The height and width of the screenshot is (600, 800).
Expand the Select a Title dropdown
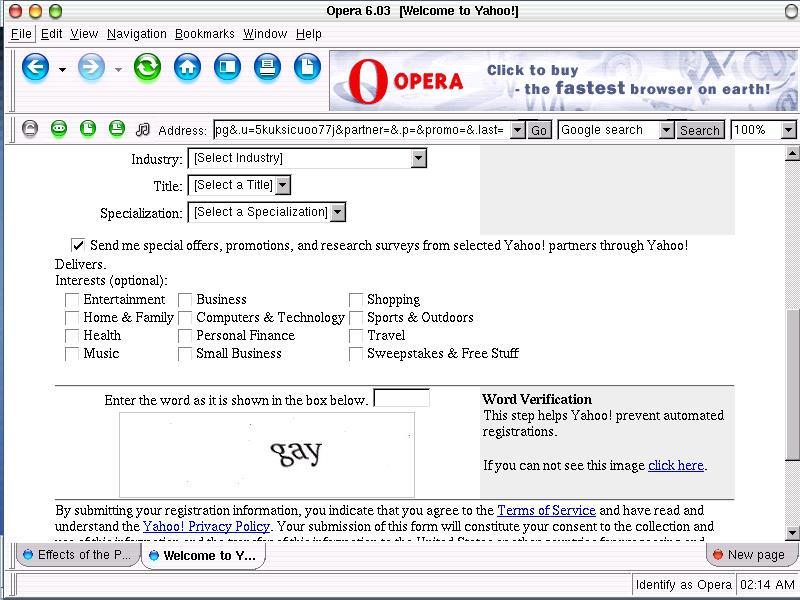click(x=239, y=185)
